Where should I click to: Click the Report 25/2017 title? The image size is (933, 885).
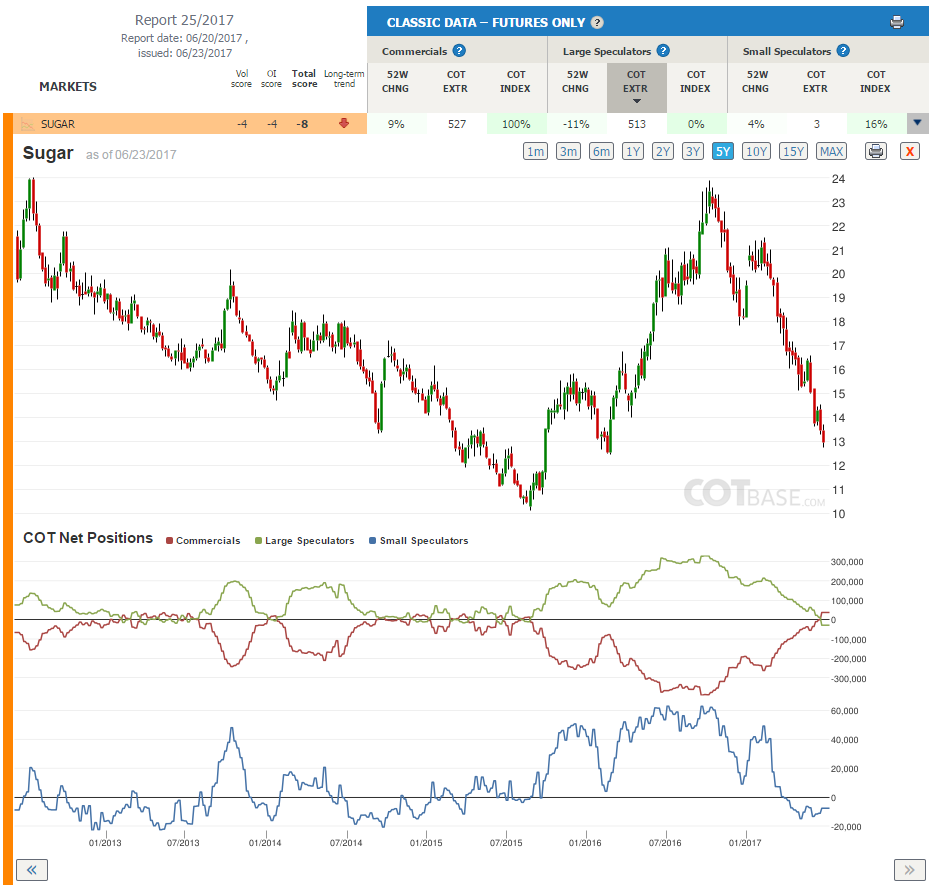point(184,20)
